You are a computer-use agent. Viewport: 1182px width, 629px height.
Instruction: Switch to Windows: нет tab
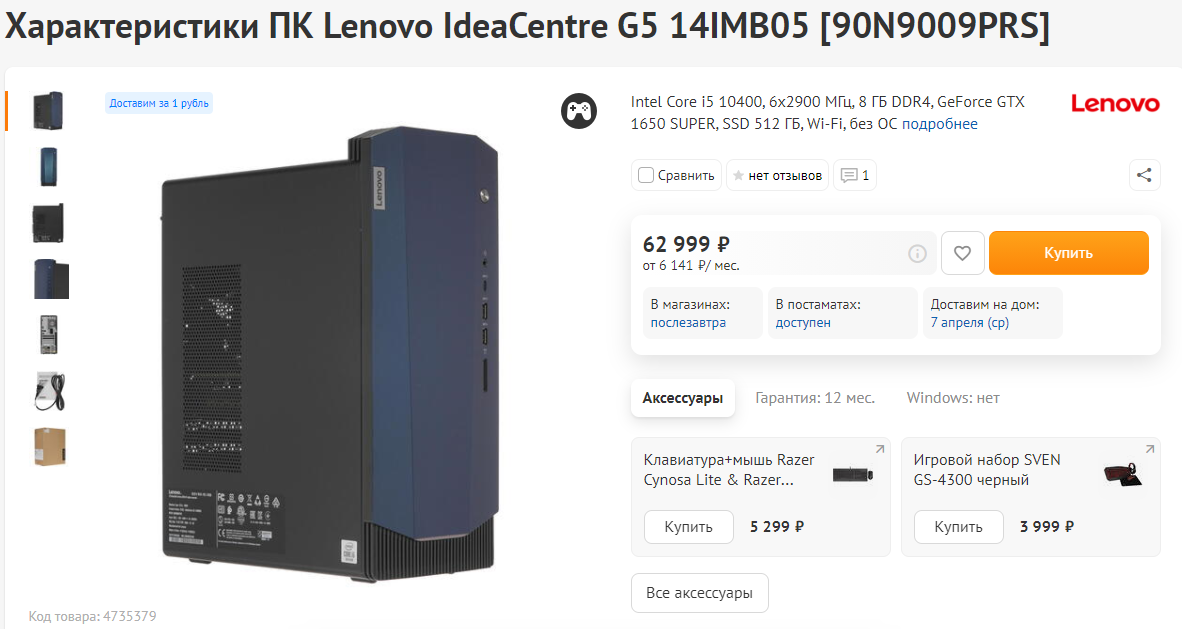953,398
